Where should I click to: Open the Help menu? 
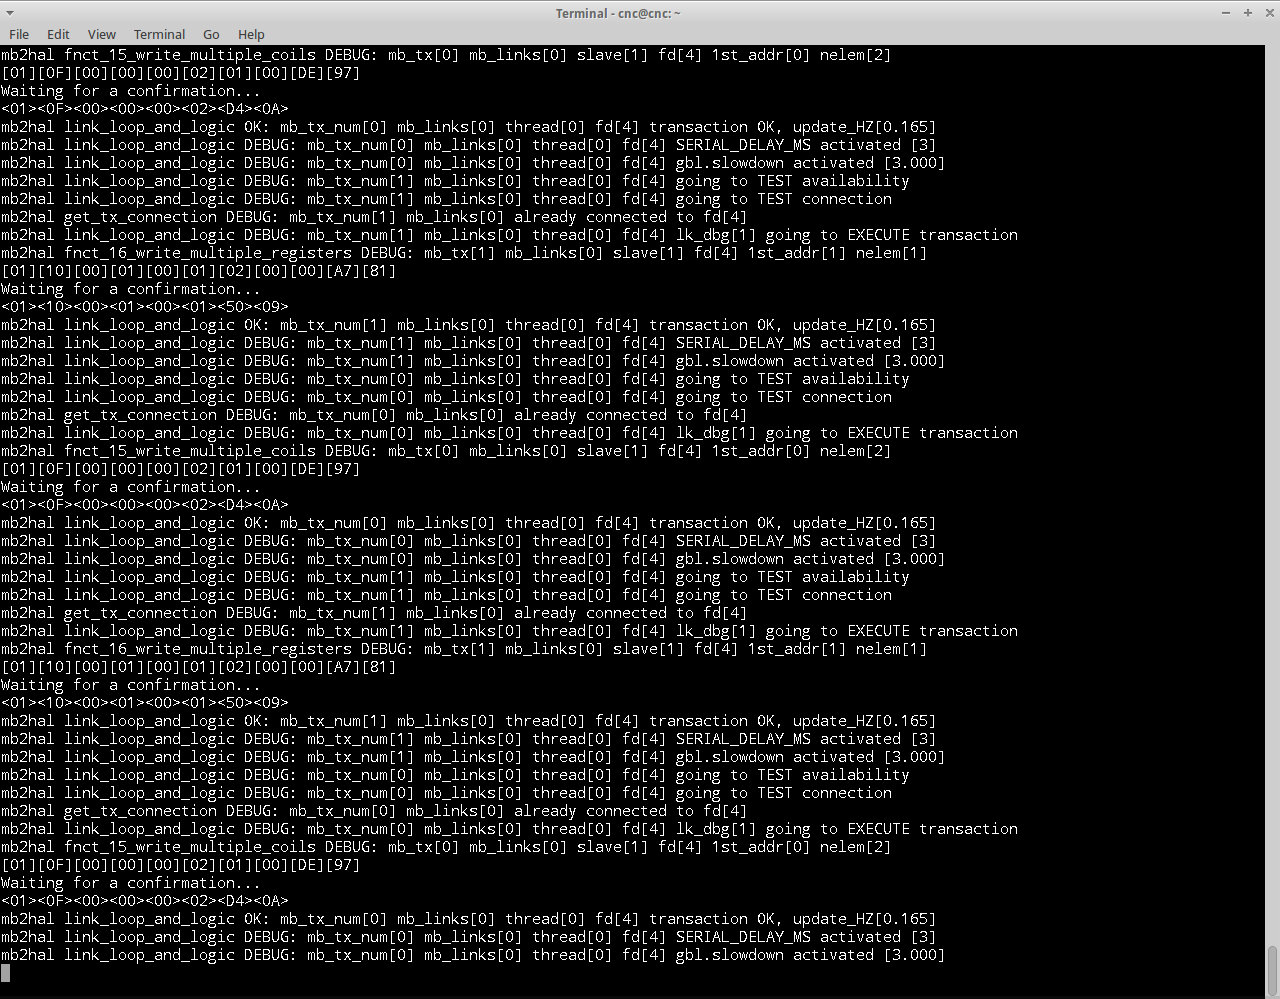pyautogui.click(x=251, y=34)
